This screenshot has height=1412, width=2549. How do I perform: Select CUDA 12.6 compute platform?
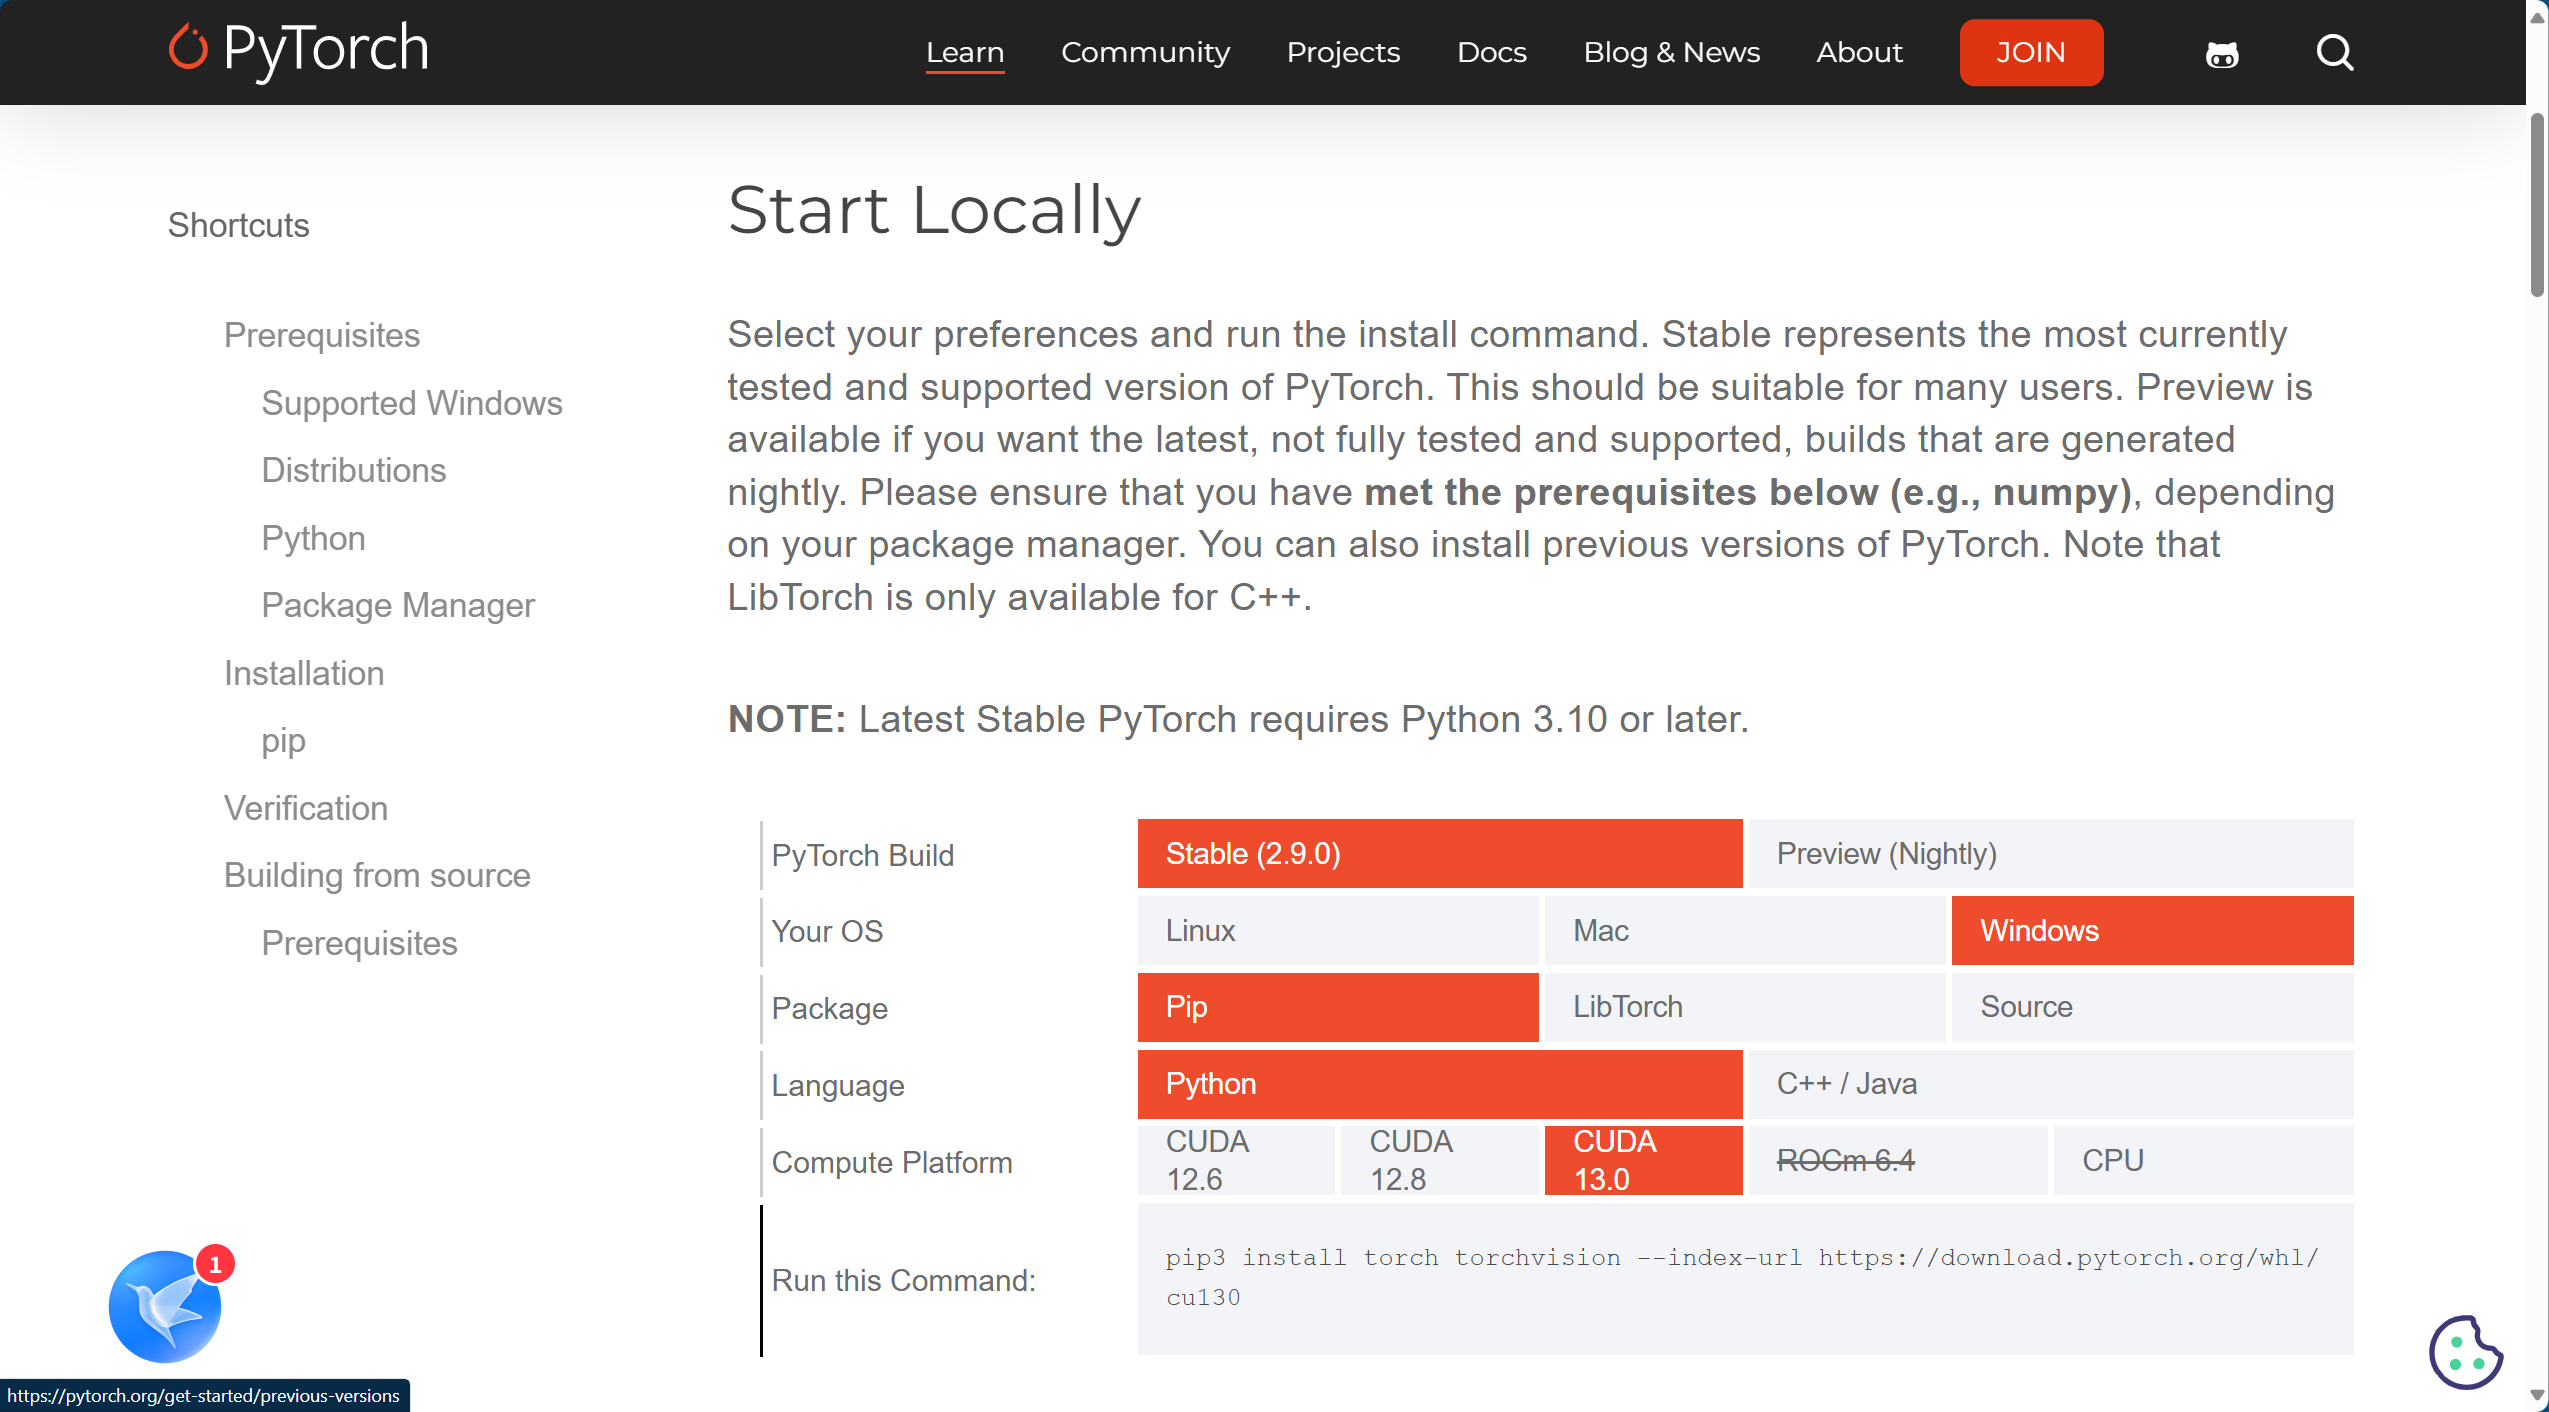[x=1235, y=1160]
